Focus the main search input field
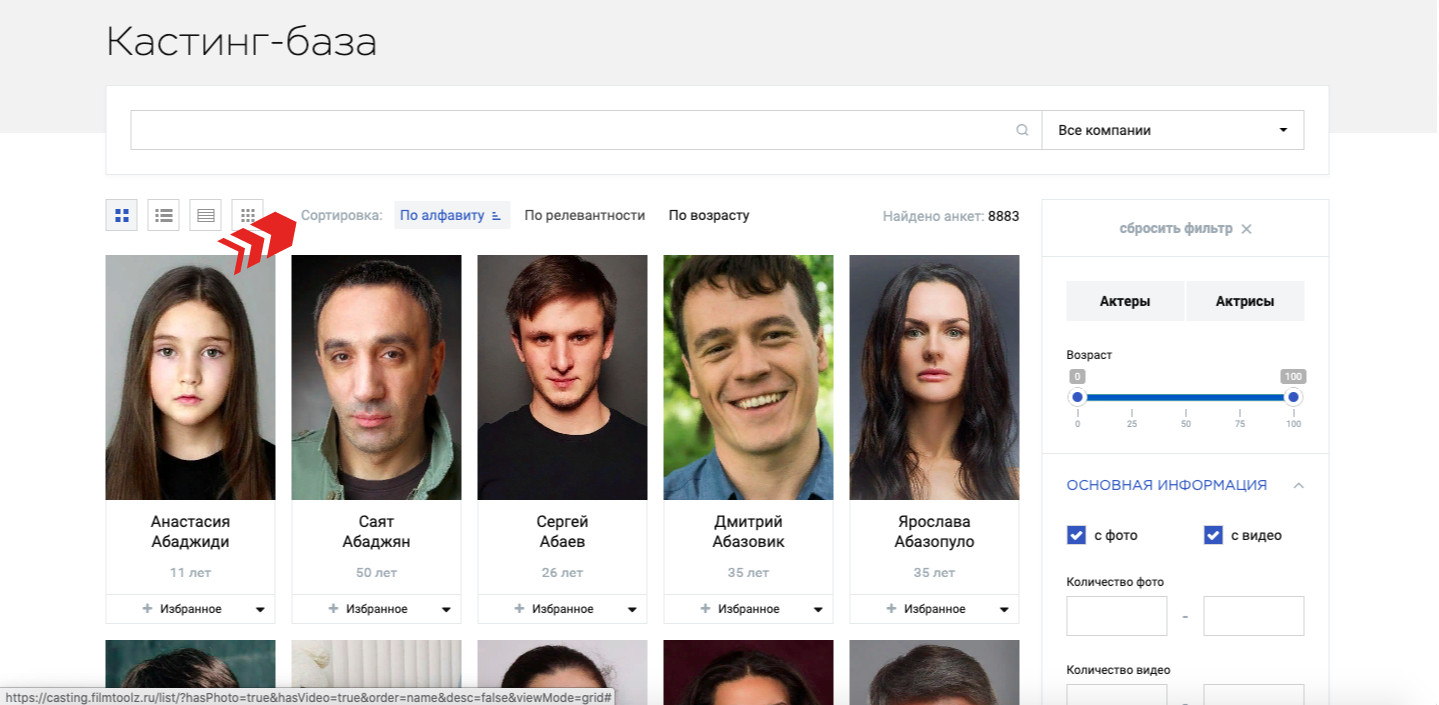The width and height of the screenshot is (1439, 705). pos(586,130)
